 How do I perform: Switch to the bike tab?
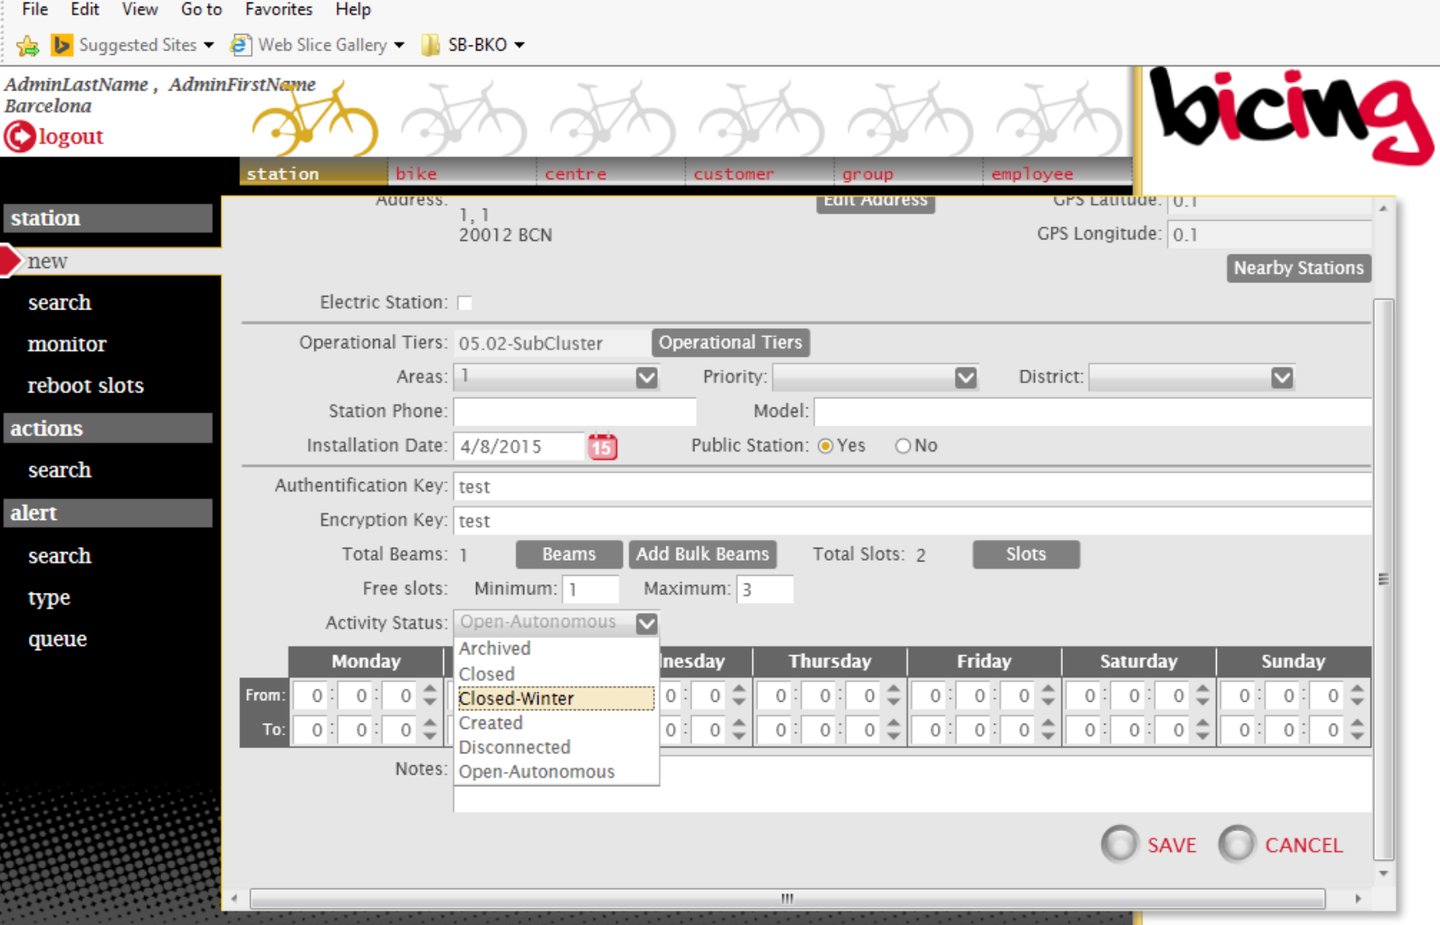coord(463,173)
